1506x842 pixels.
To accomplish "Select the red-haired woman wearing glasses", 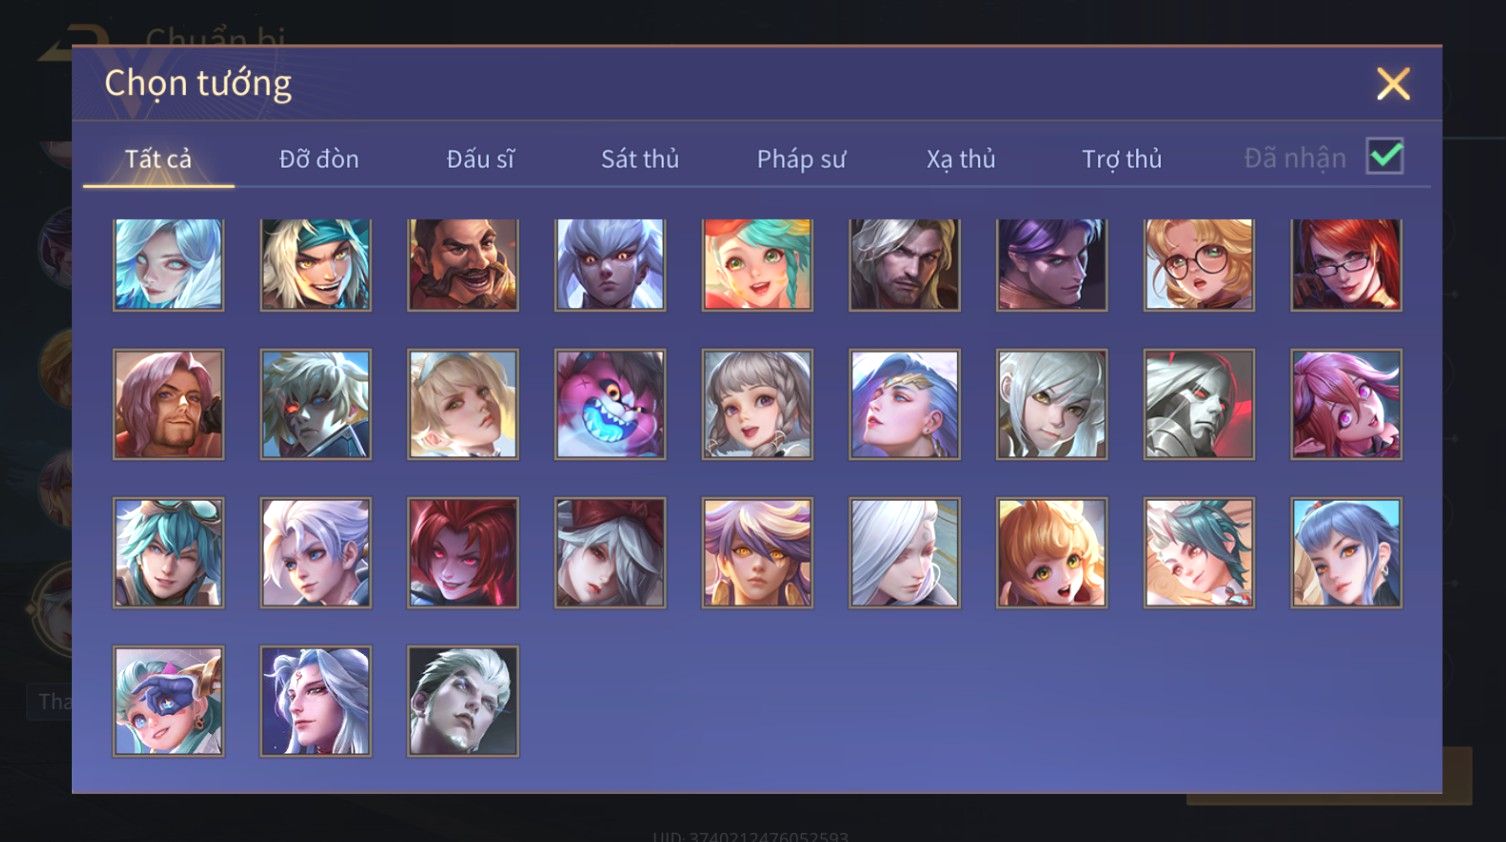I will coord(1346,264).
